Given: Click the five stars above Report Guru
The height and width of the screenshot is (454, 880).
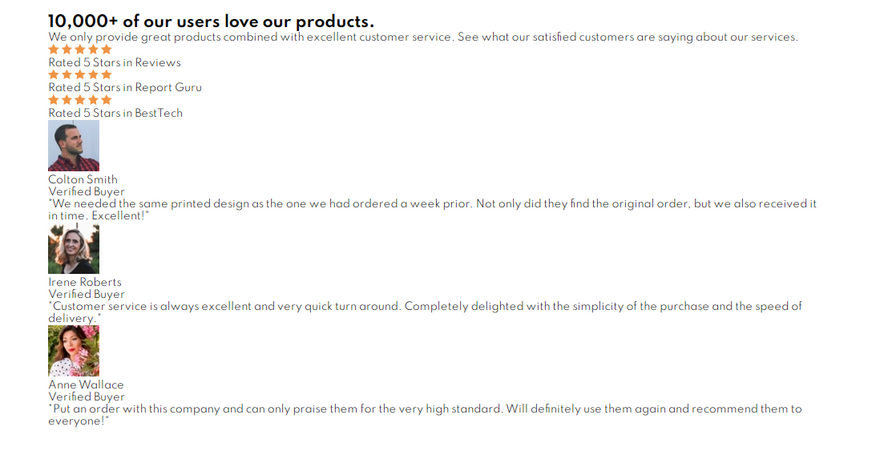Looking at the screenshot, I should point(80,74).
